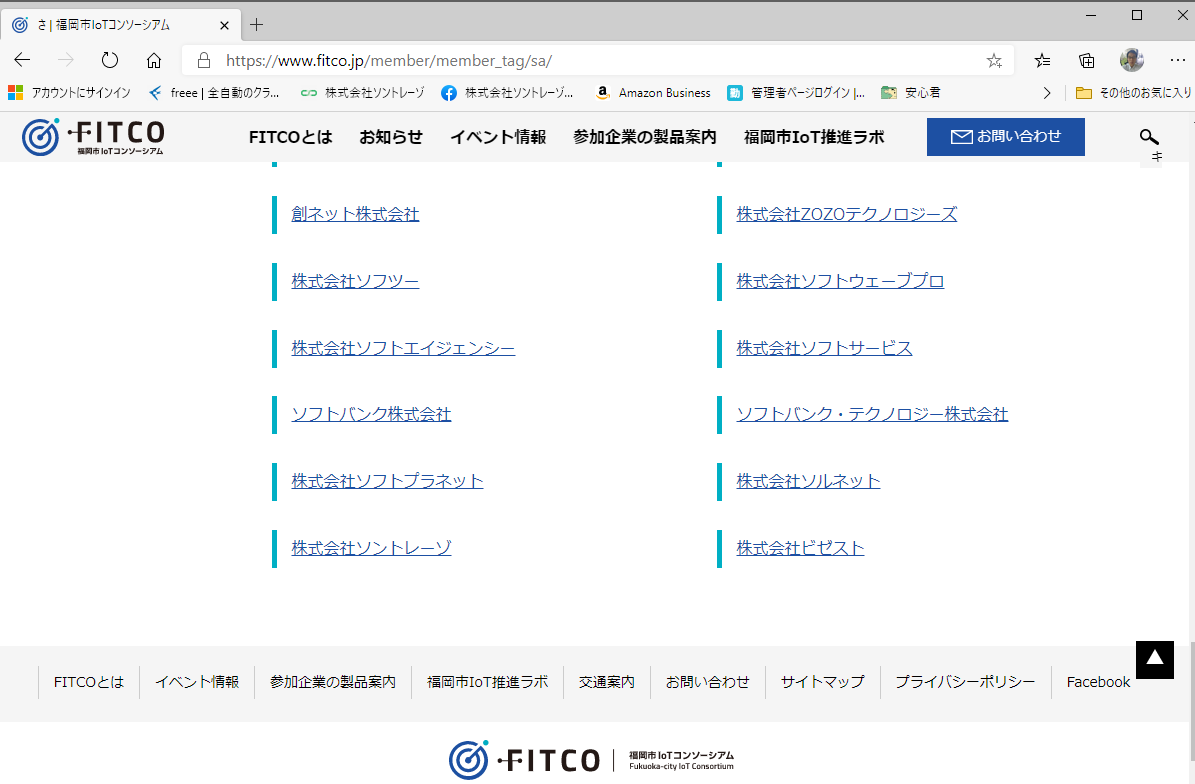
Task: Click footer お問い合わせ link
Action: 707,682
